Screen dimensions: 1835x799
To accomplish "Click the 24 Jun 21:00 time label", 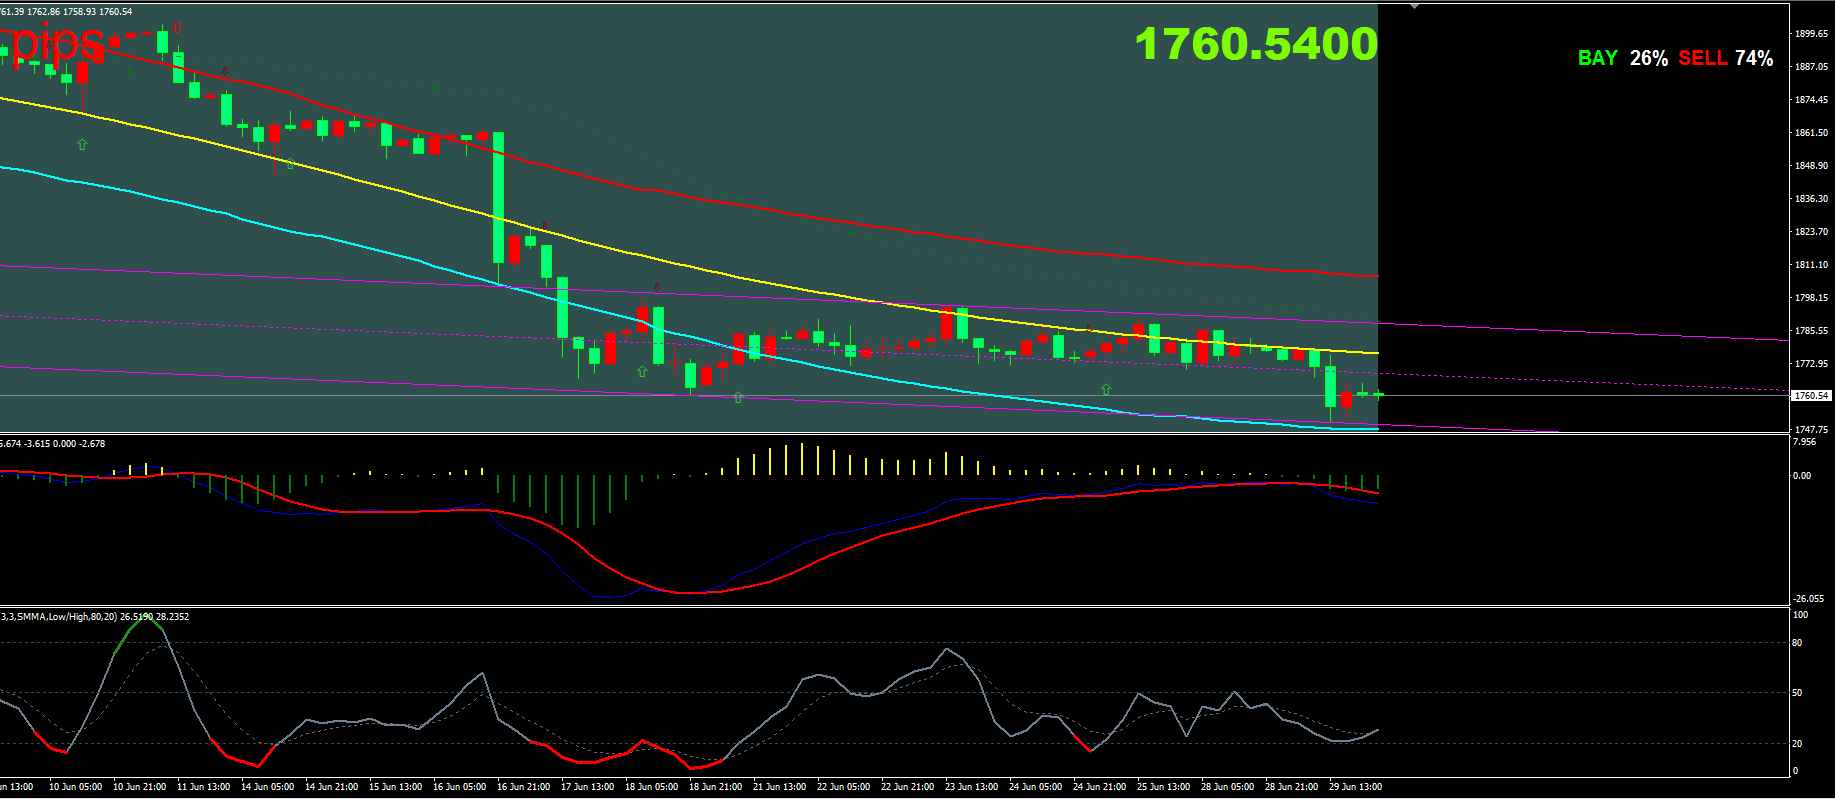I will [1099, 787].
